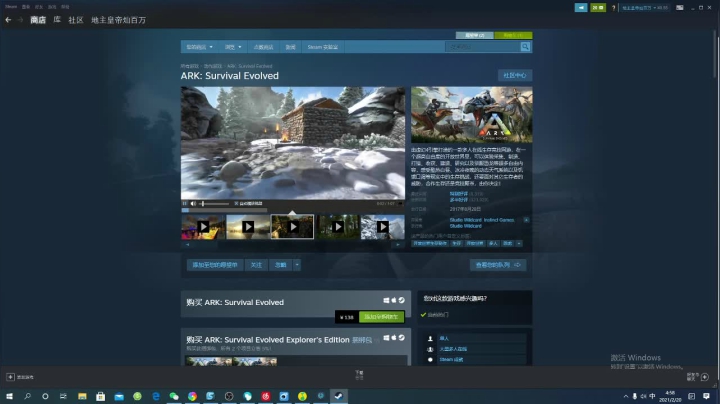Expand developer list plus button
The width and height of the screenshot is (720, 404).
[526, 220]
